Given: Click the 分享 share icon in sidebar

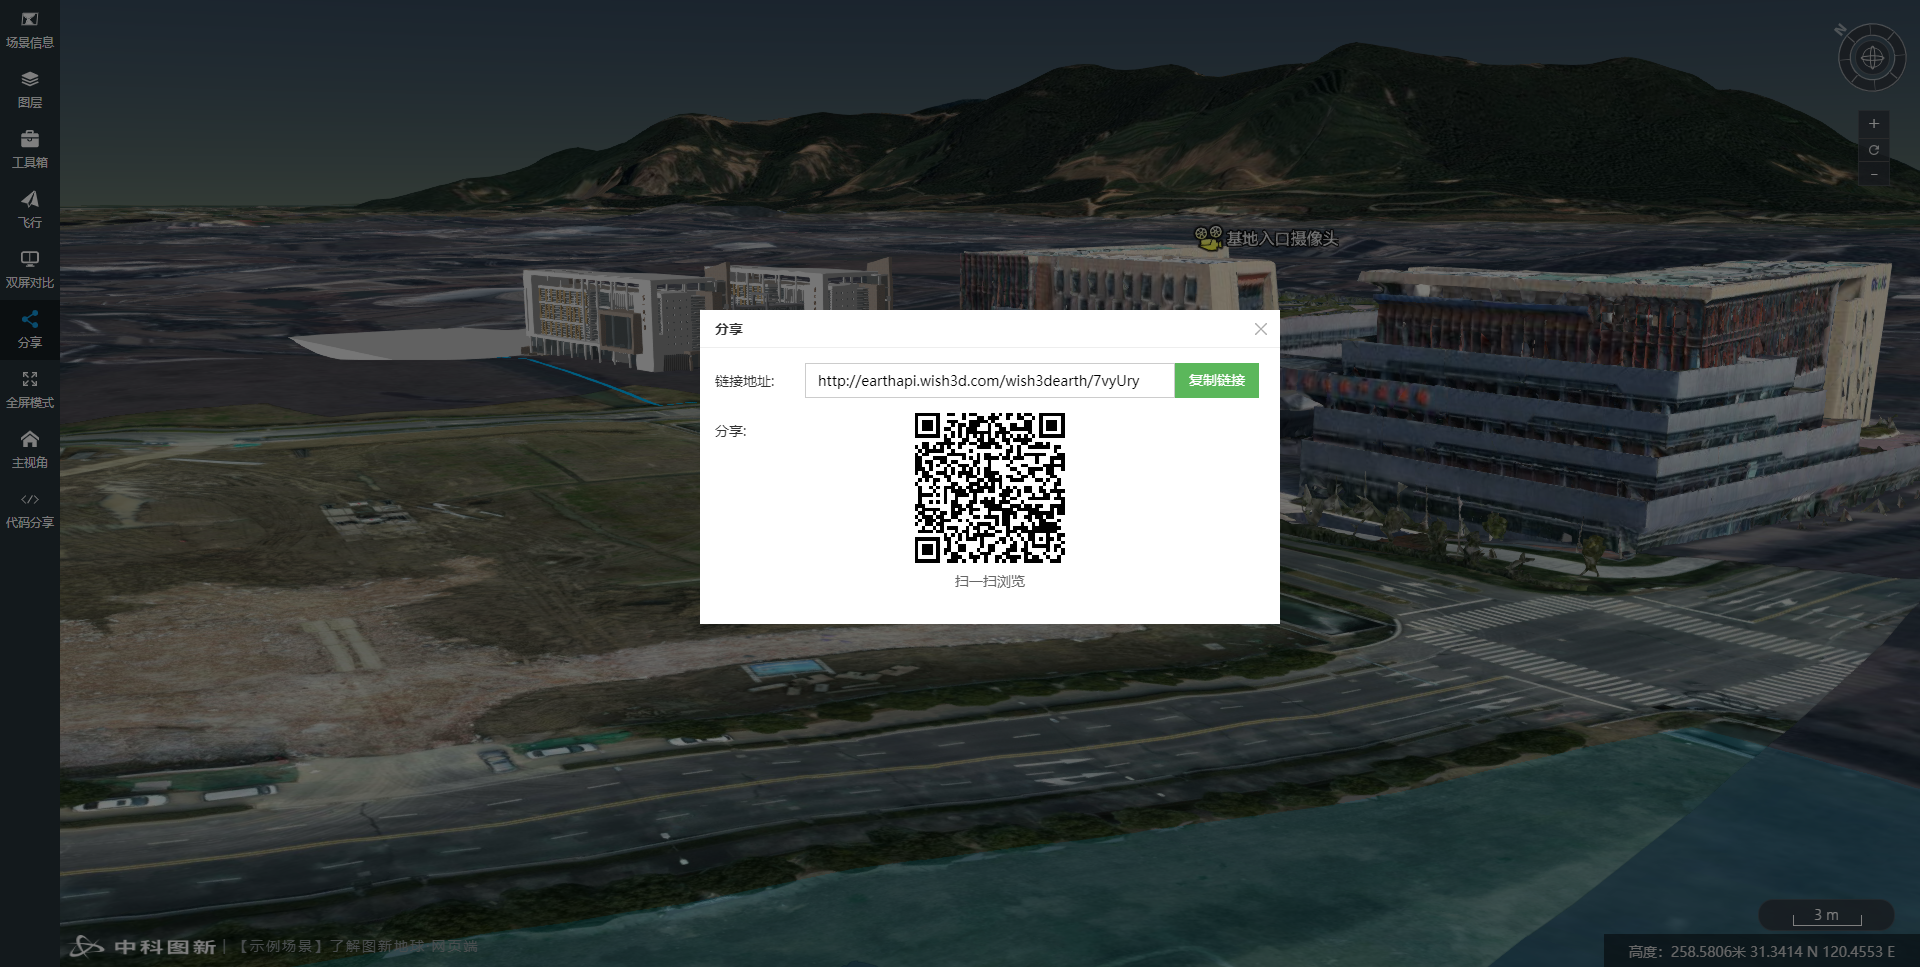Looking at the screenshot, I should pyautogui.click(x=30, y=329).
